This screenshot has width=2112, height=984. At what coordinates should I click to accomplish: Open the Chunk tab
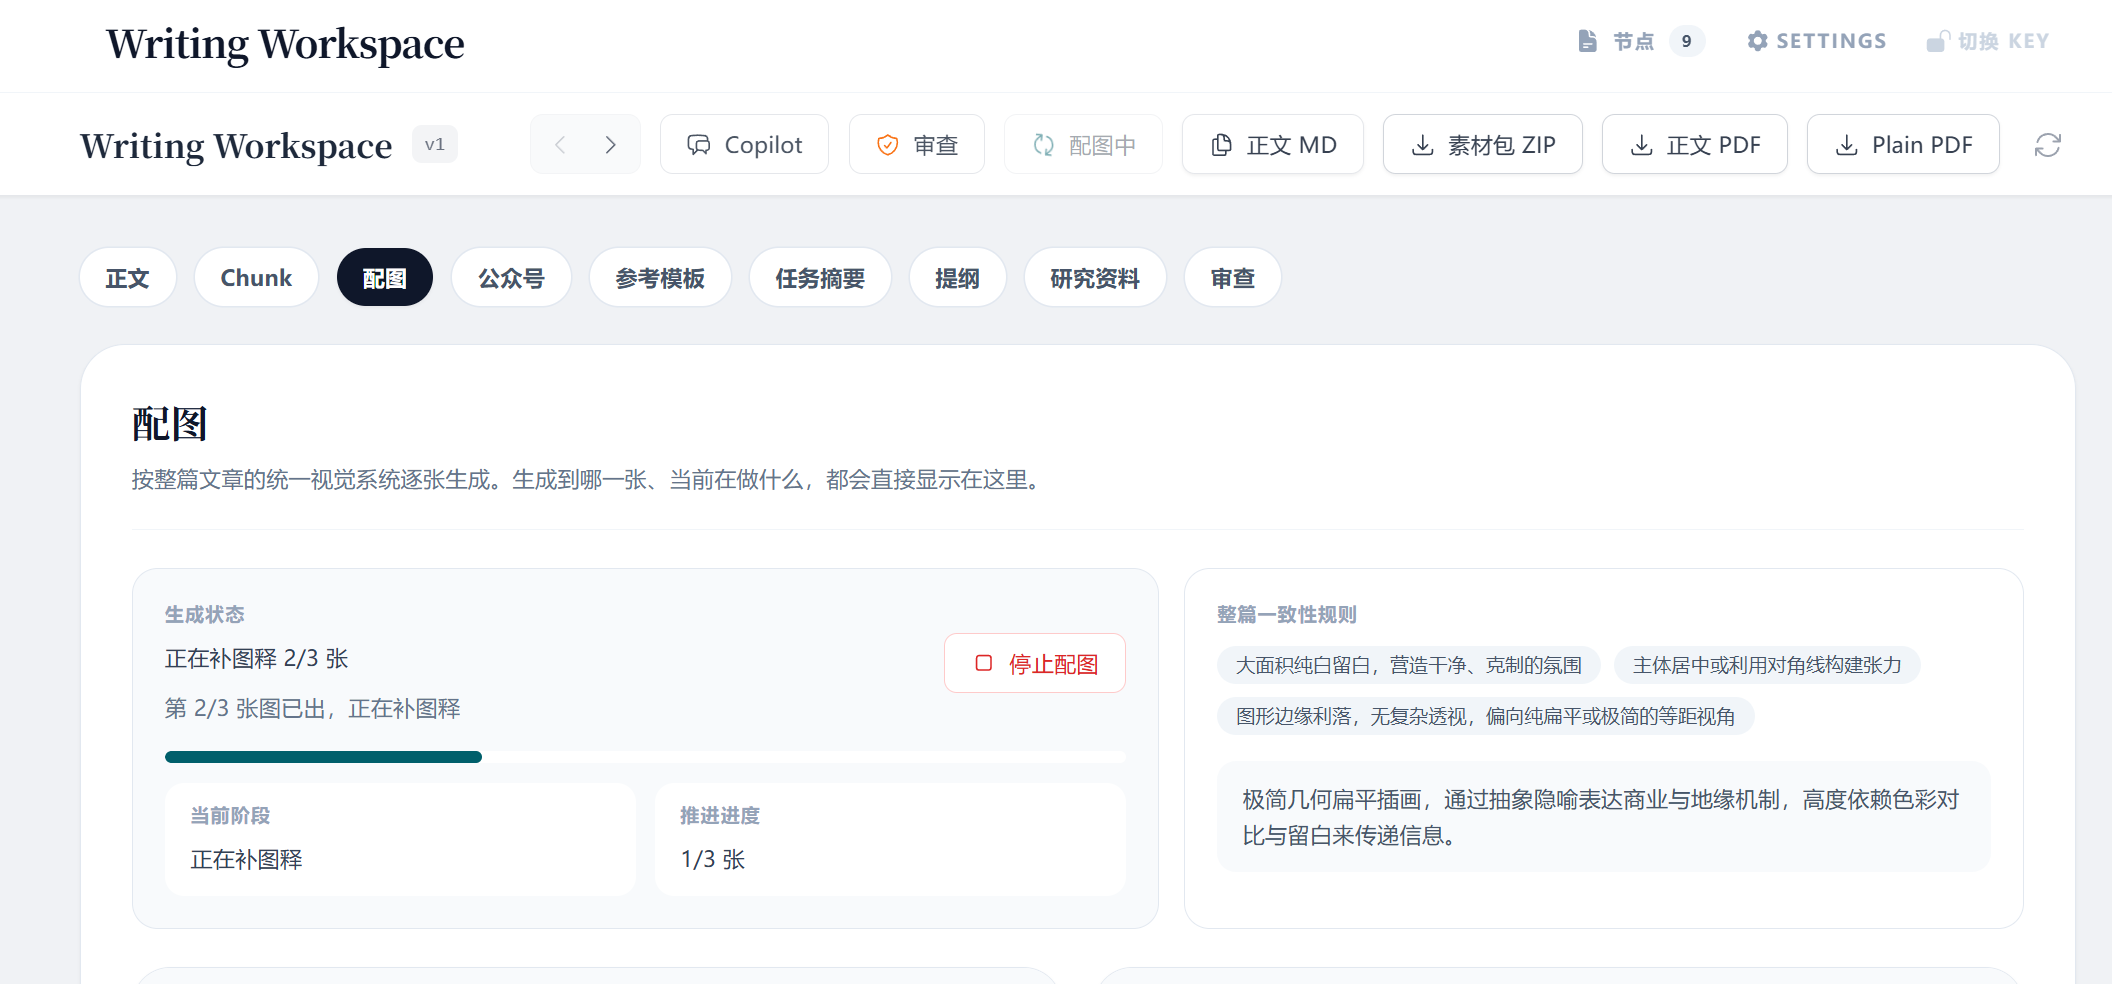(256, 278)
